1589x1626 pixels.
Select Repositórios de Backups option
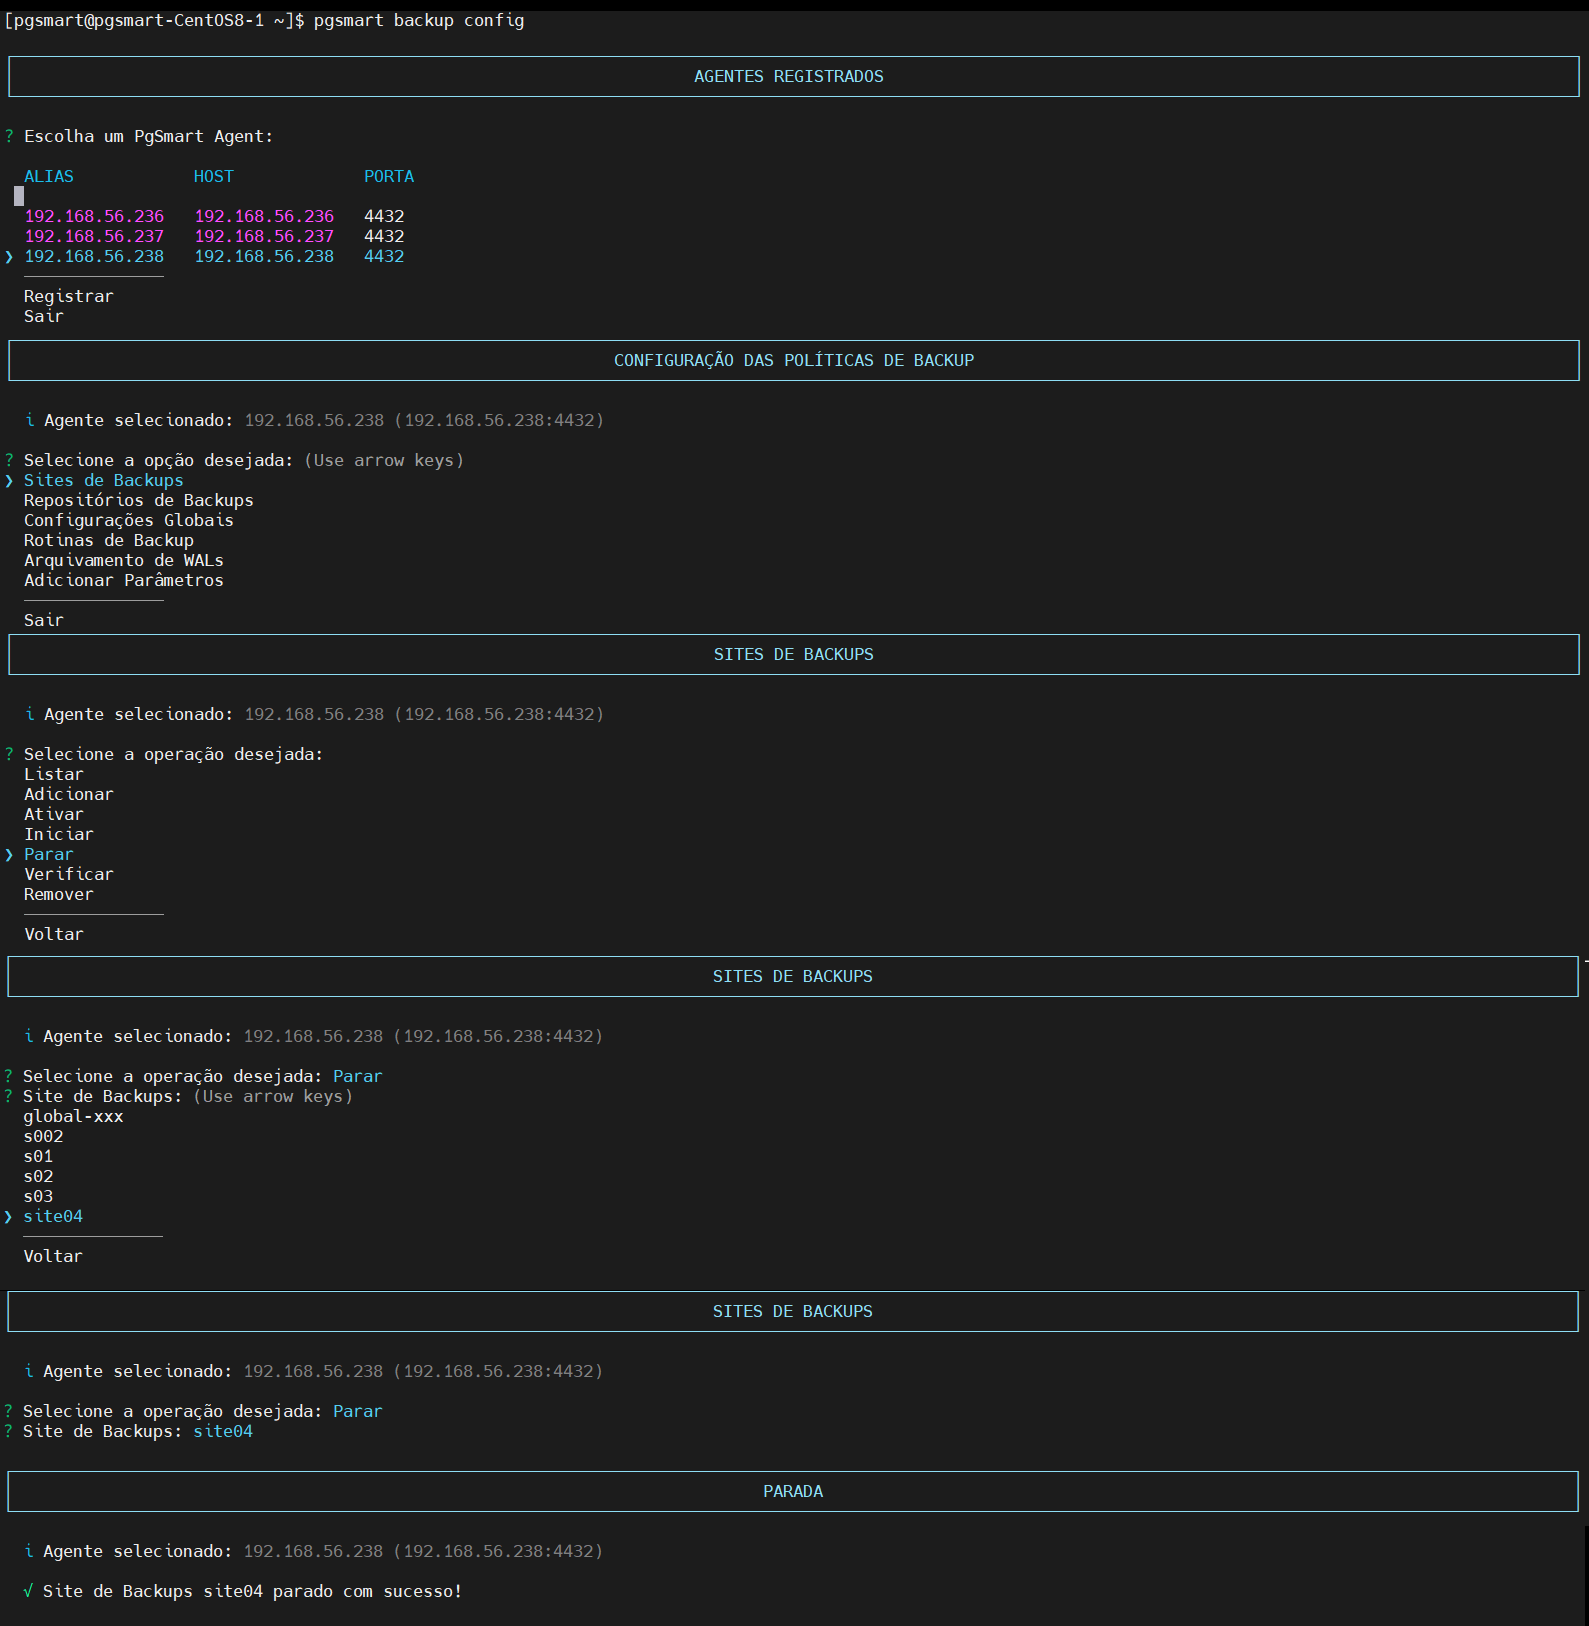pos(139,500)
